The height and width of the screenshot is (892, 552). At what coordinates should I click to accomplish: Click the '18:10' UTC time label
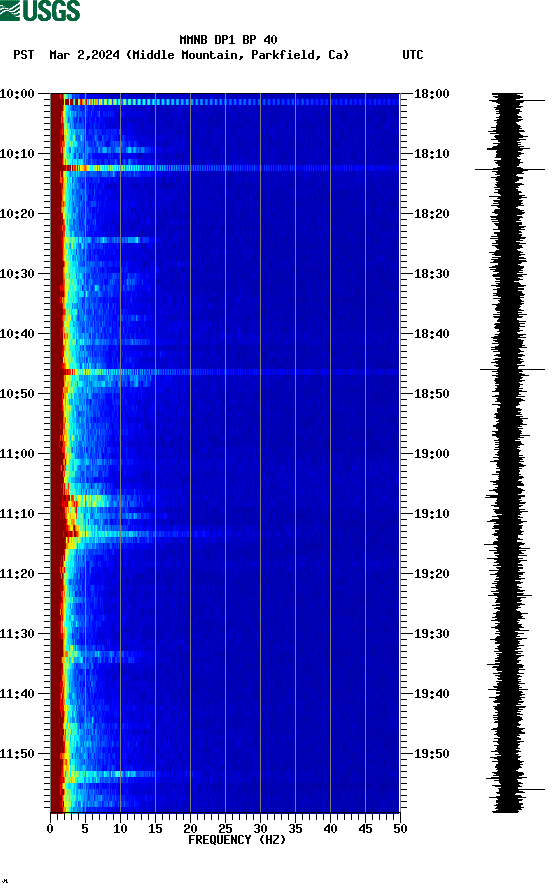pos(431,154)
